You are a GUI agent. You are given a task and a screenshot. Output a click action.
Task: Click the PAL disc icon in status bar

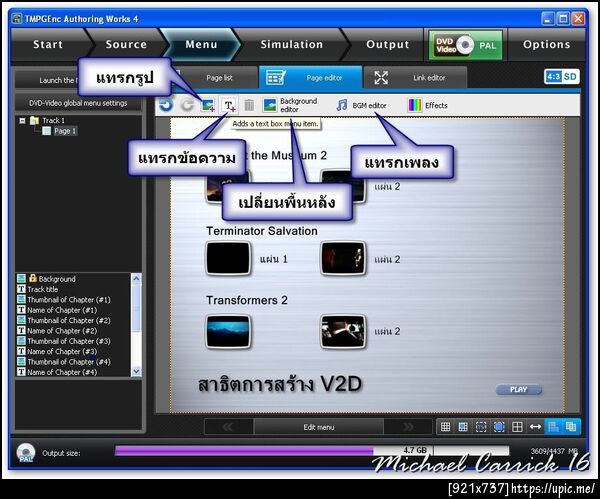(26, 452)
